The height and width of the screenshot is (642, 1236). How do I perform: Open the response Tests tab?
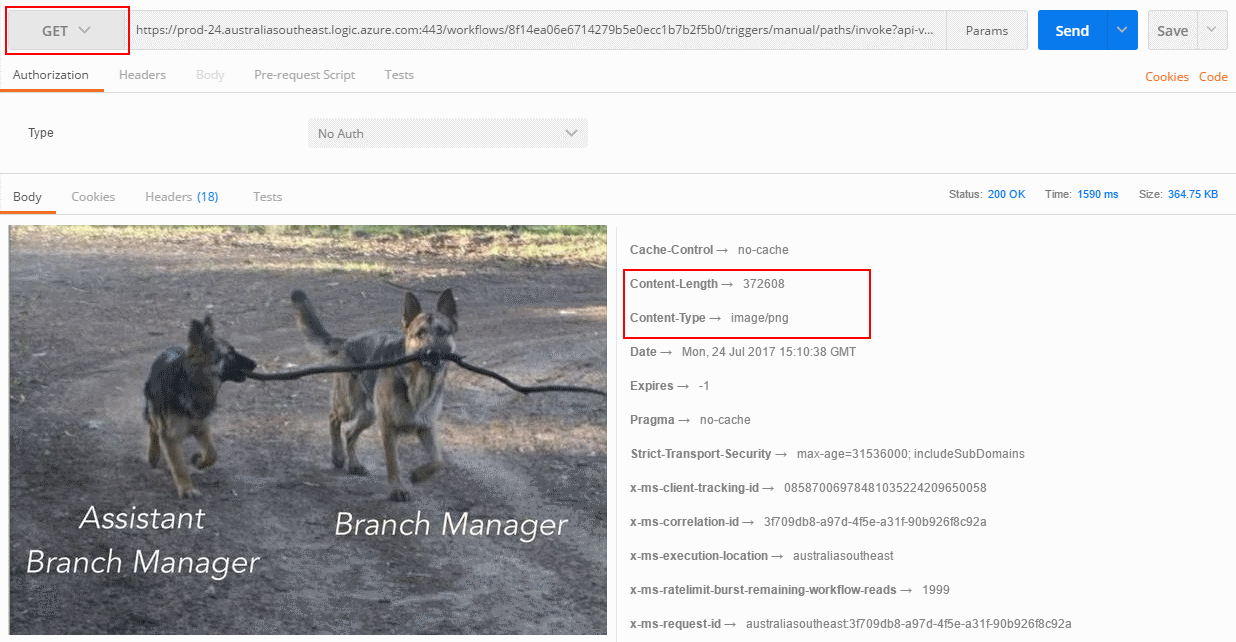coord(267,197)
